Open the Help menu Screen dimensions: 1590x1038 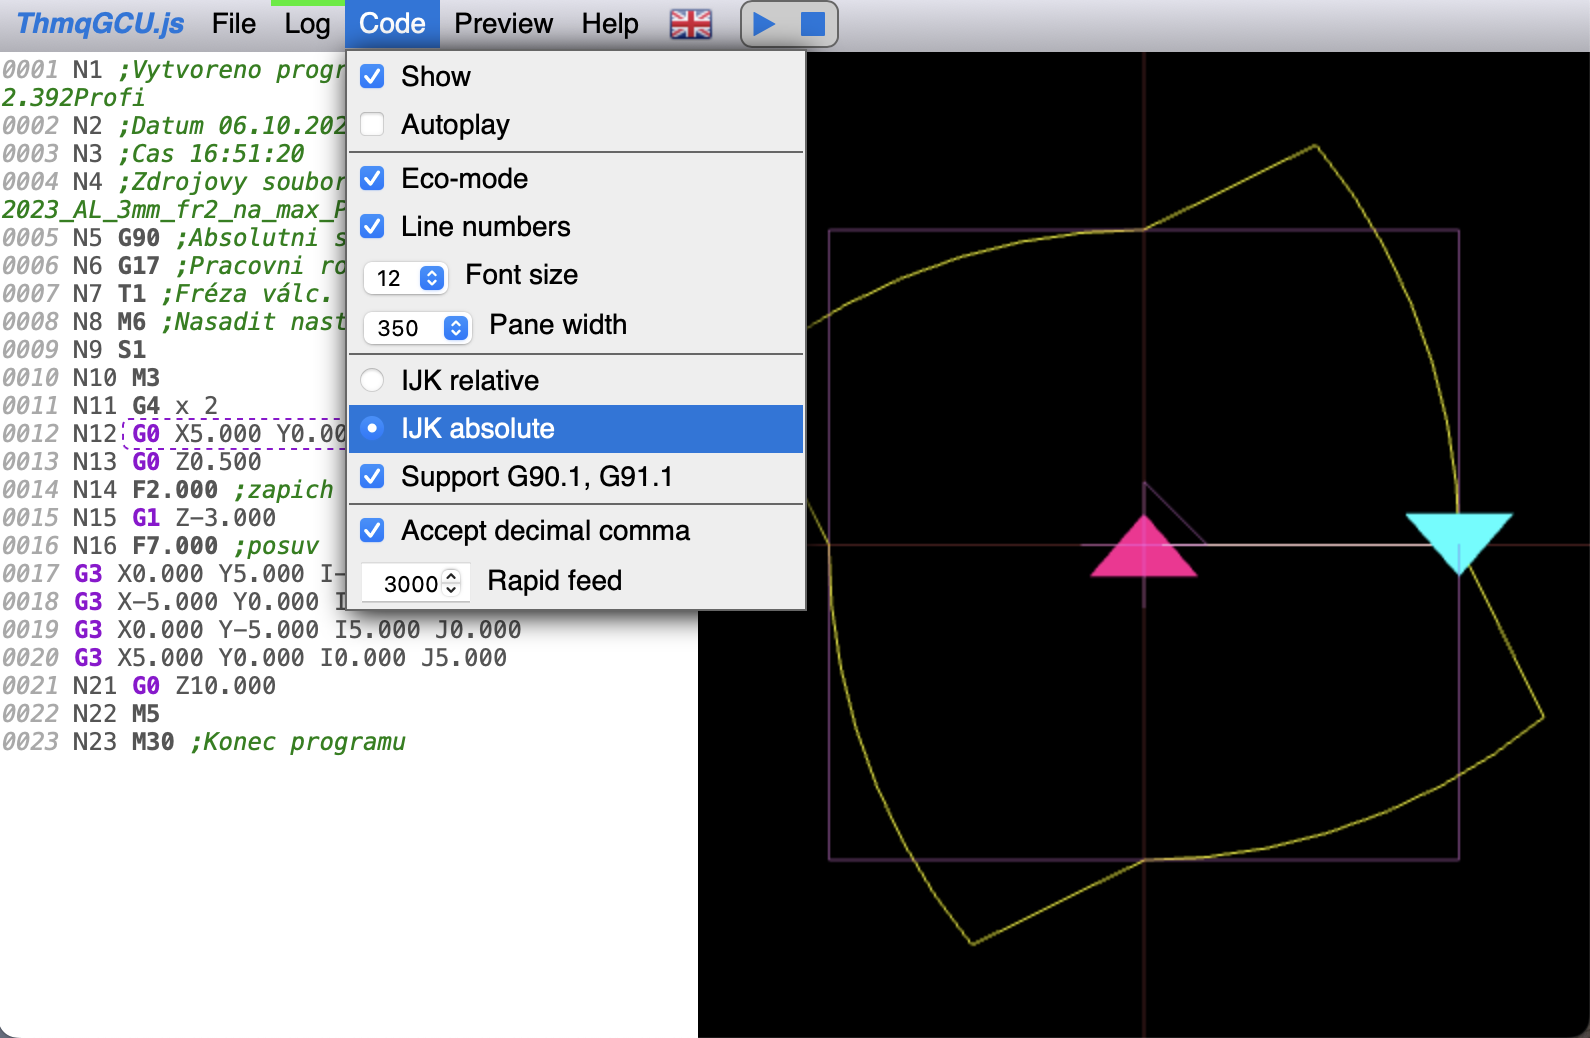[x=609, y=24]
